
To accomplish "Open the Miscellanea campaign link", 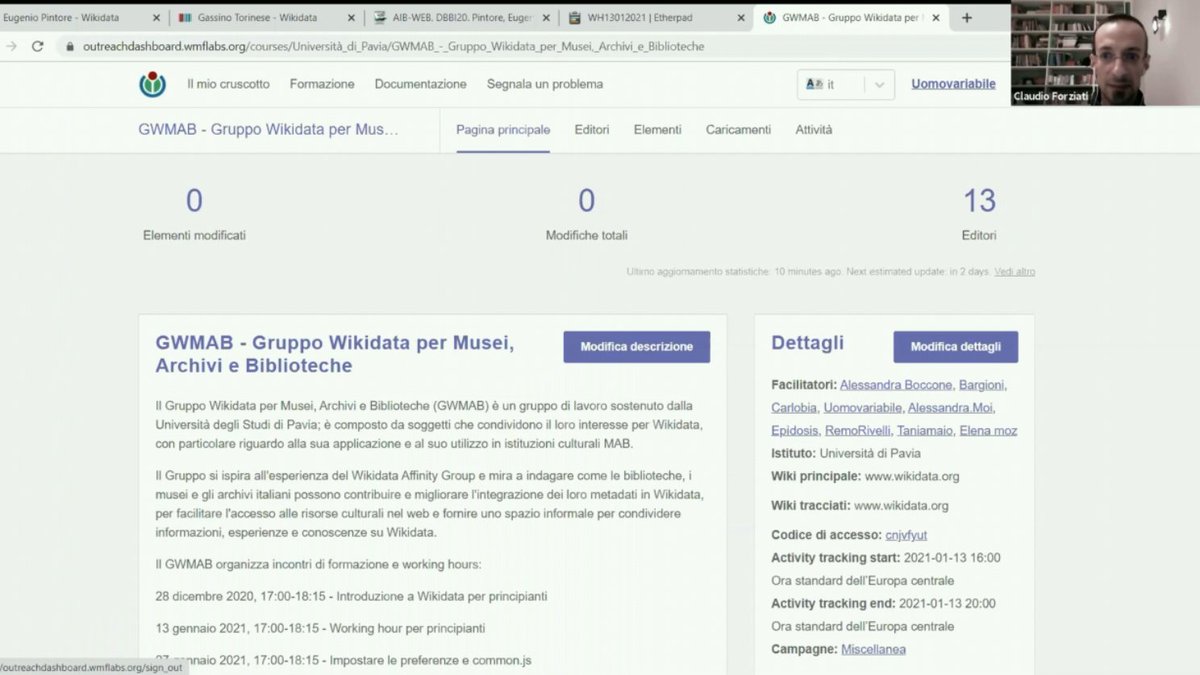I will pyautogui.click(x=873, y=650).
